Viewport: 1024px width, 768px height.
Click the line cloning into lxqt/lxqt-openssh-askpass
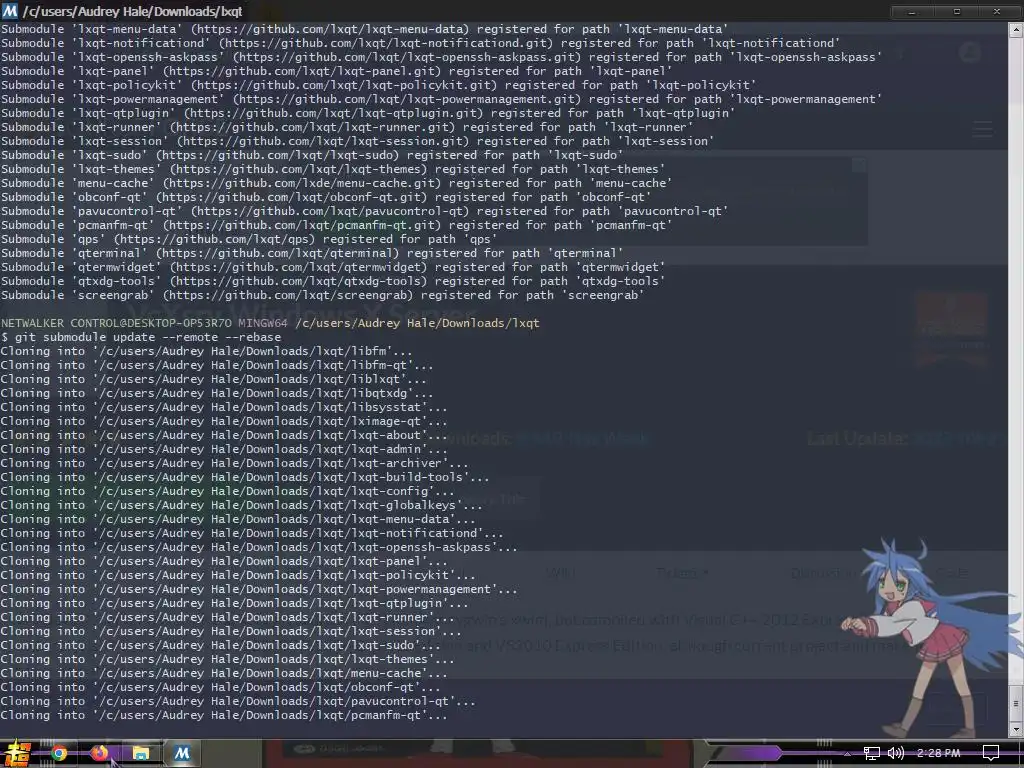pos(259,547)
